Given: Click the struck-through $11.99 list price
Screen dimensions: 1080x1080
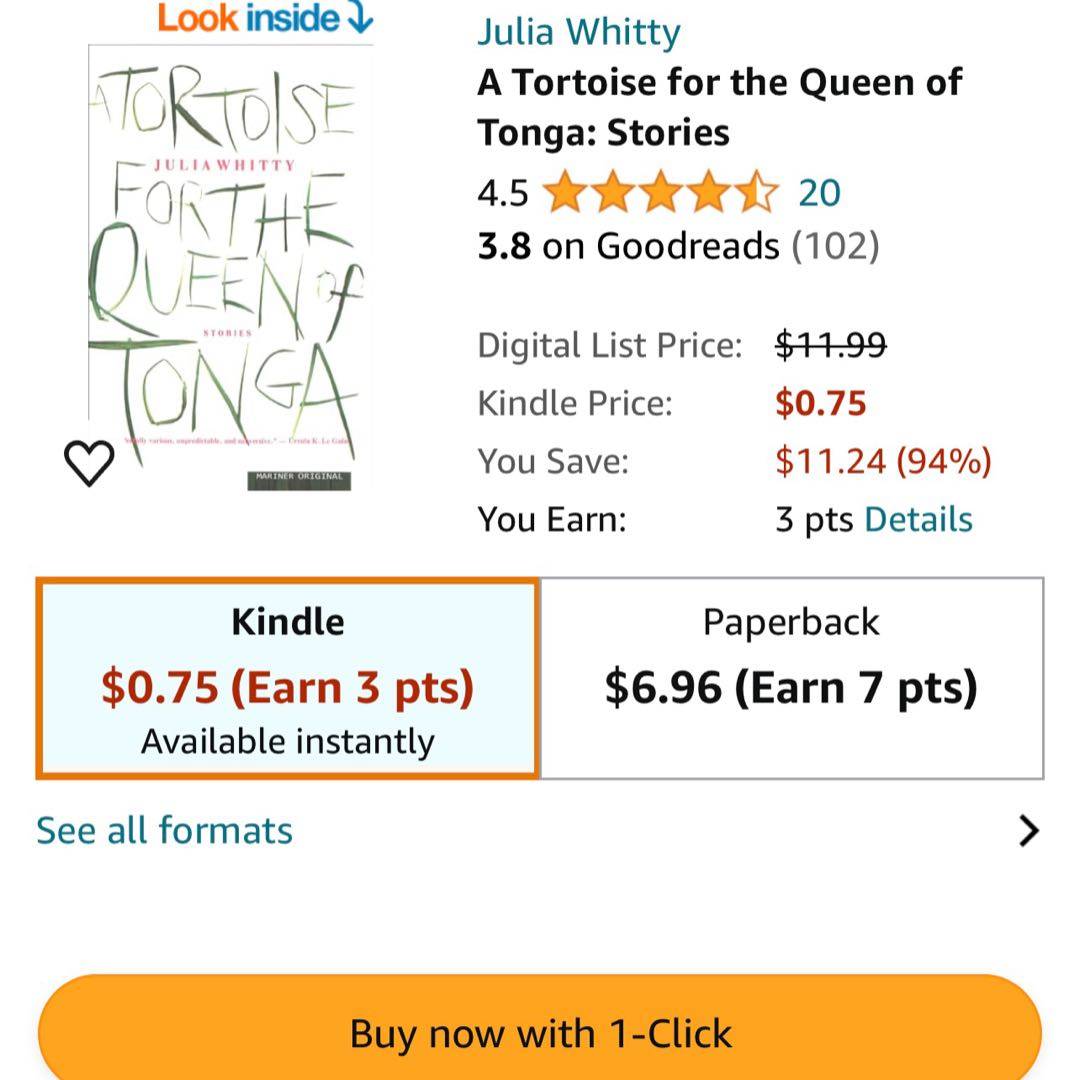Looking at the screenshot, I should tap(830, 346).
